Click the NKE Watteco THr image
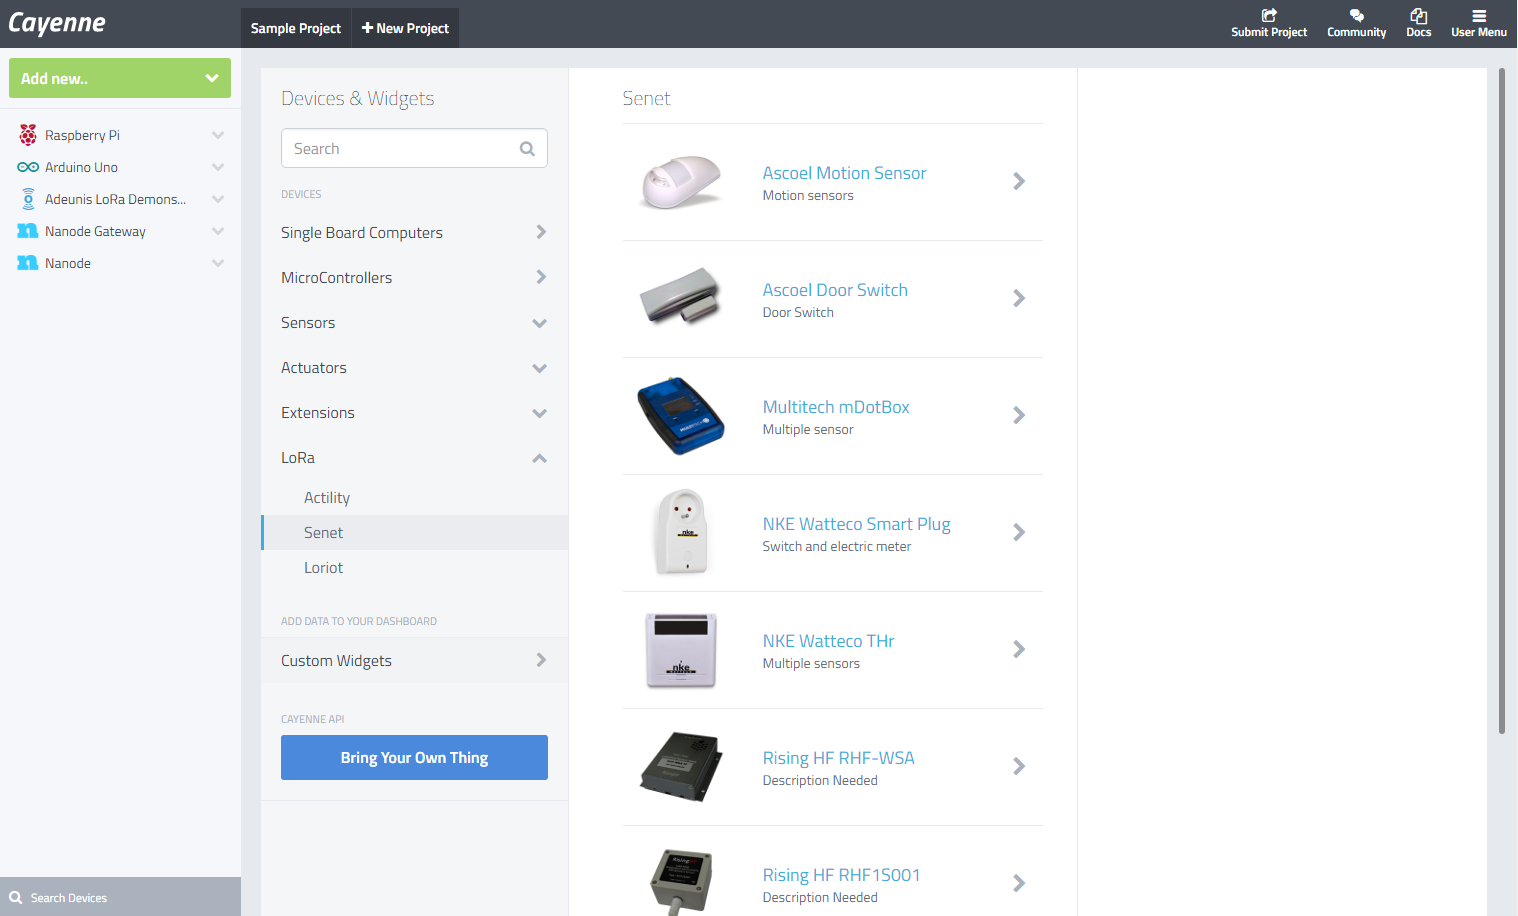 tap(681, 650)
